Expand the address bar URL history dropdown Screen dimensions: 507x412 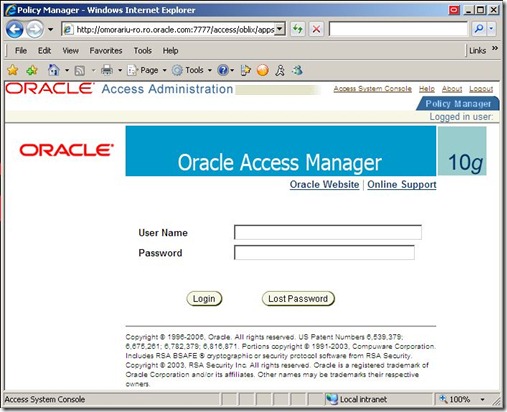pyautogui.click(x=281, y=29)
